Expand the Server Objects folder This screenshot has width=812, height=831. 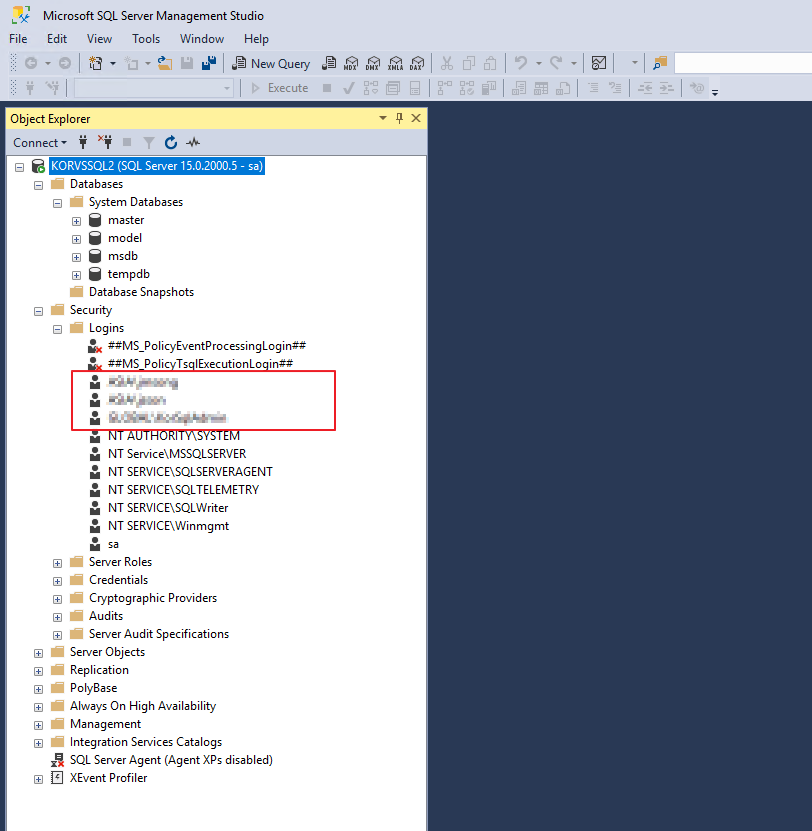tap(39, 653)
